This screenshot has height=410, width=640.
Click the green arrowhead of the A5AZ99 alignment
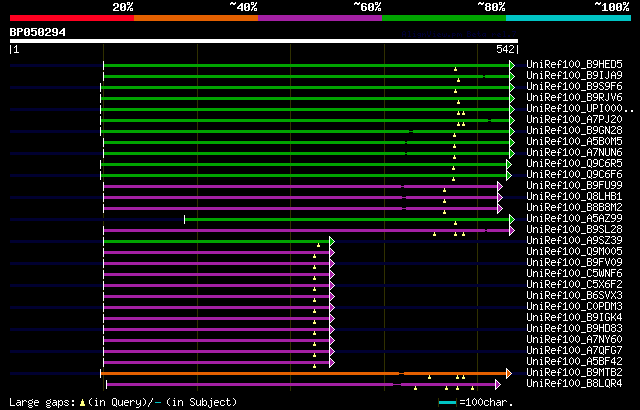[512, 219]
